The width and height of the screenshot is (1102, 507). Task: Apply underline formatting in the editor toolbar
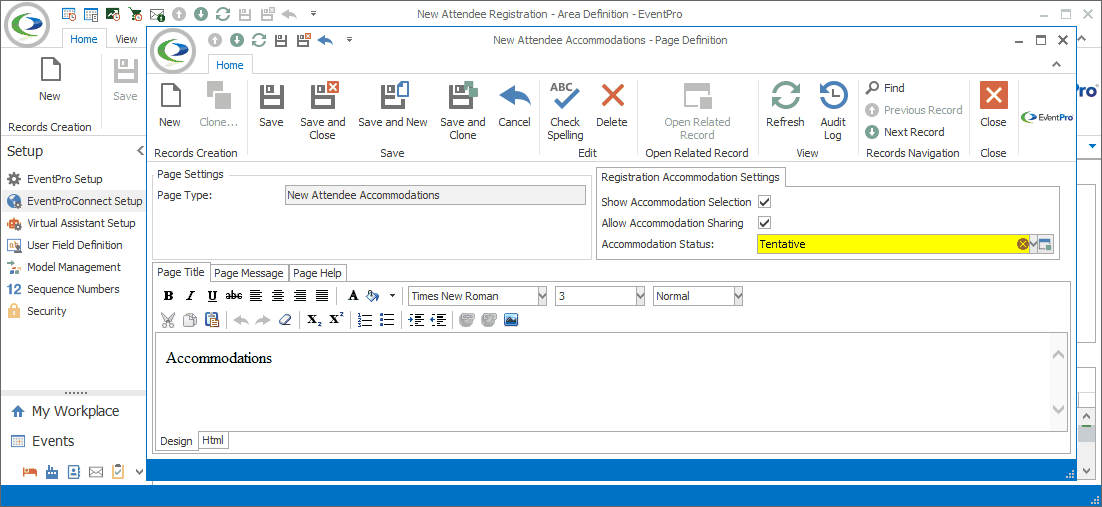pos(212,296)
